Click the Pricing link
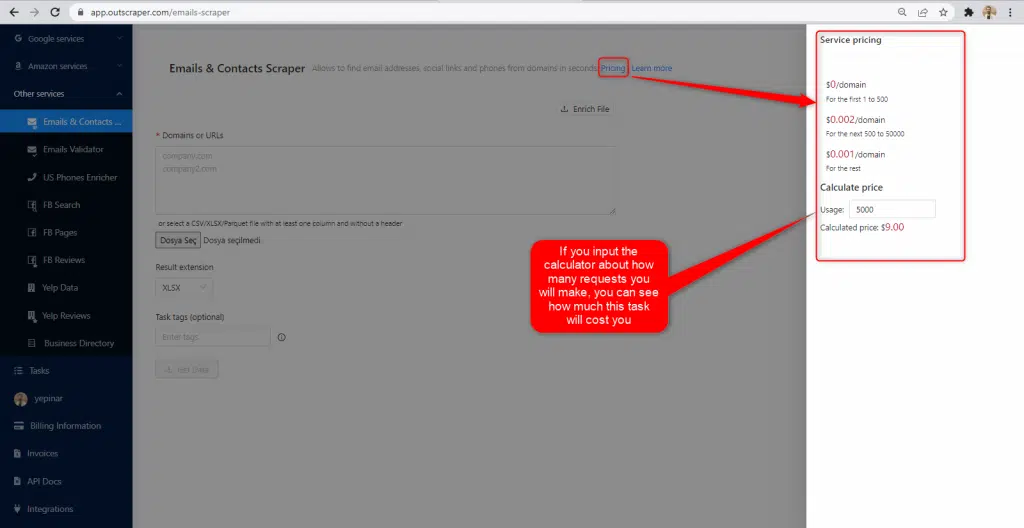The height and width of the screenshot is (528, 1024). pyautogui.click(x=613, y=68)
